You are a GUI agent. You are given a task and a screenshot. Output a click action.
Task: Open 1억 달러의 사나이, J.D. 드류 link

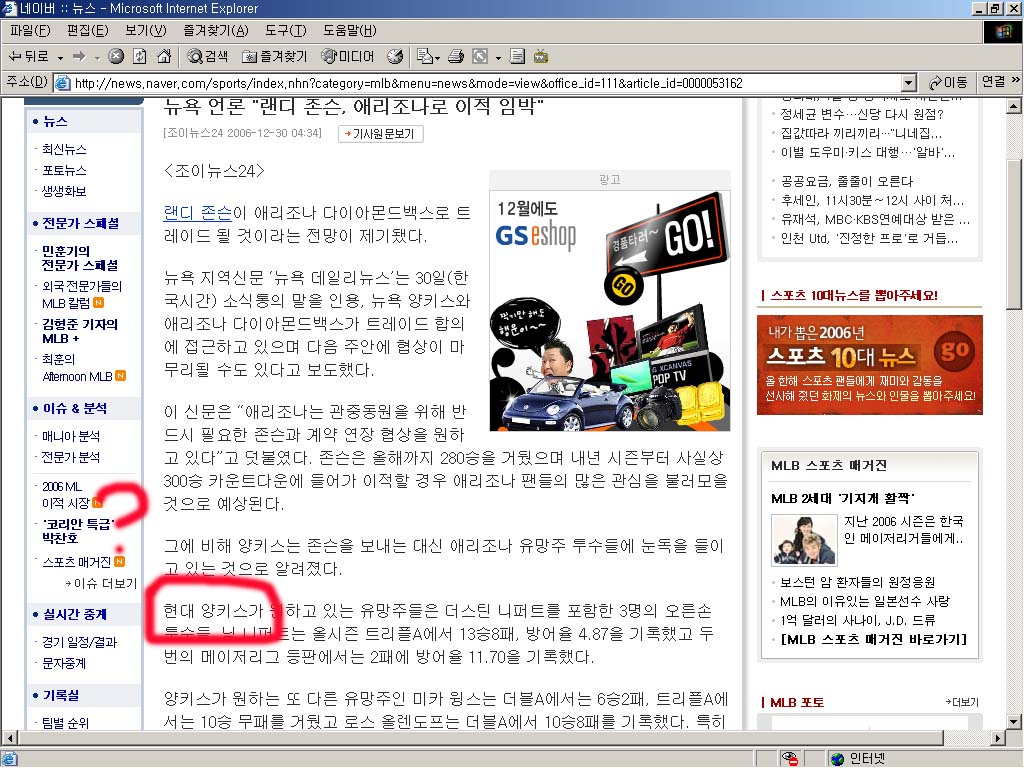[857, 620]
